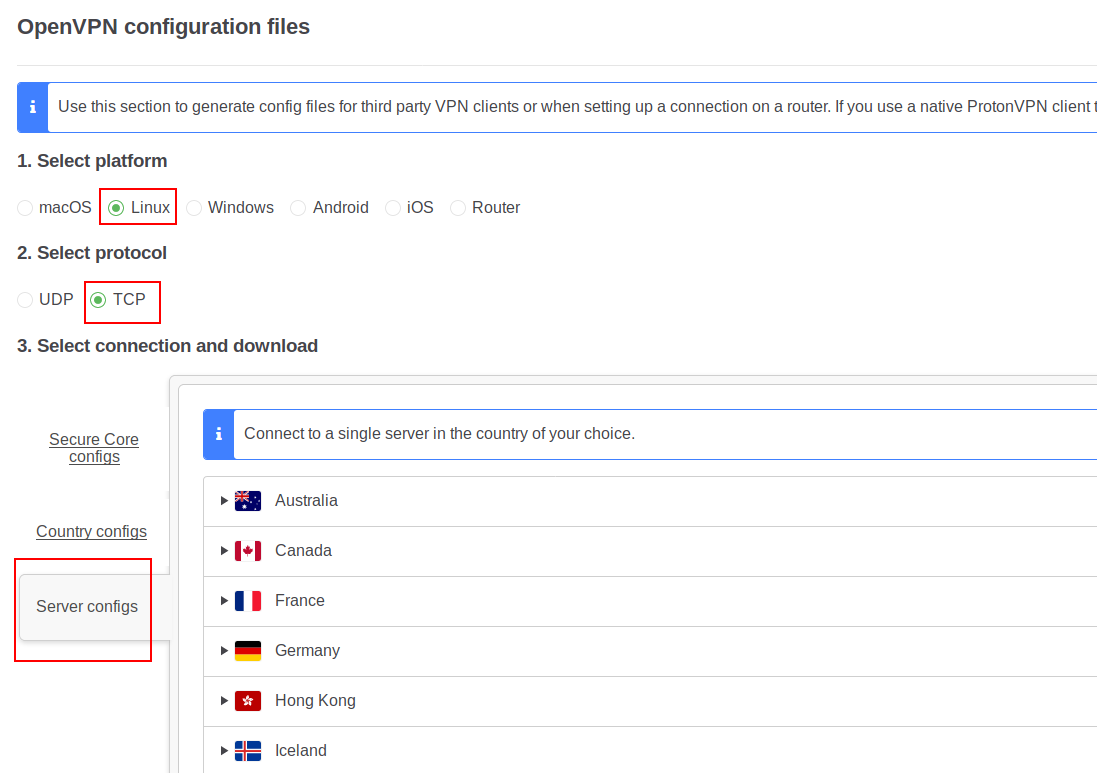
Task: Click the 'OpenVPN configuration files' heading
Action: tap(164, 27)
